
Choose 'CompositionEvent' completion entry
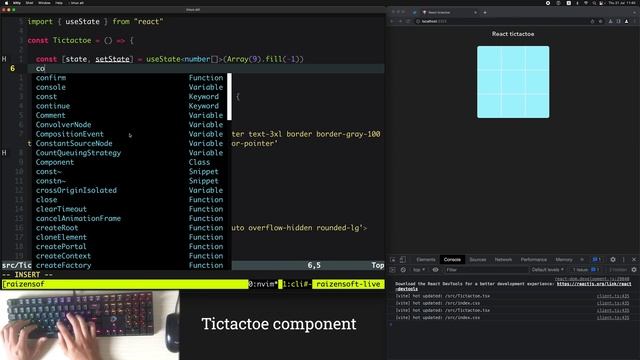[x=130, y=134]
